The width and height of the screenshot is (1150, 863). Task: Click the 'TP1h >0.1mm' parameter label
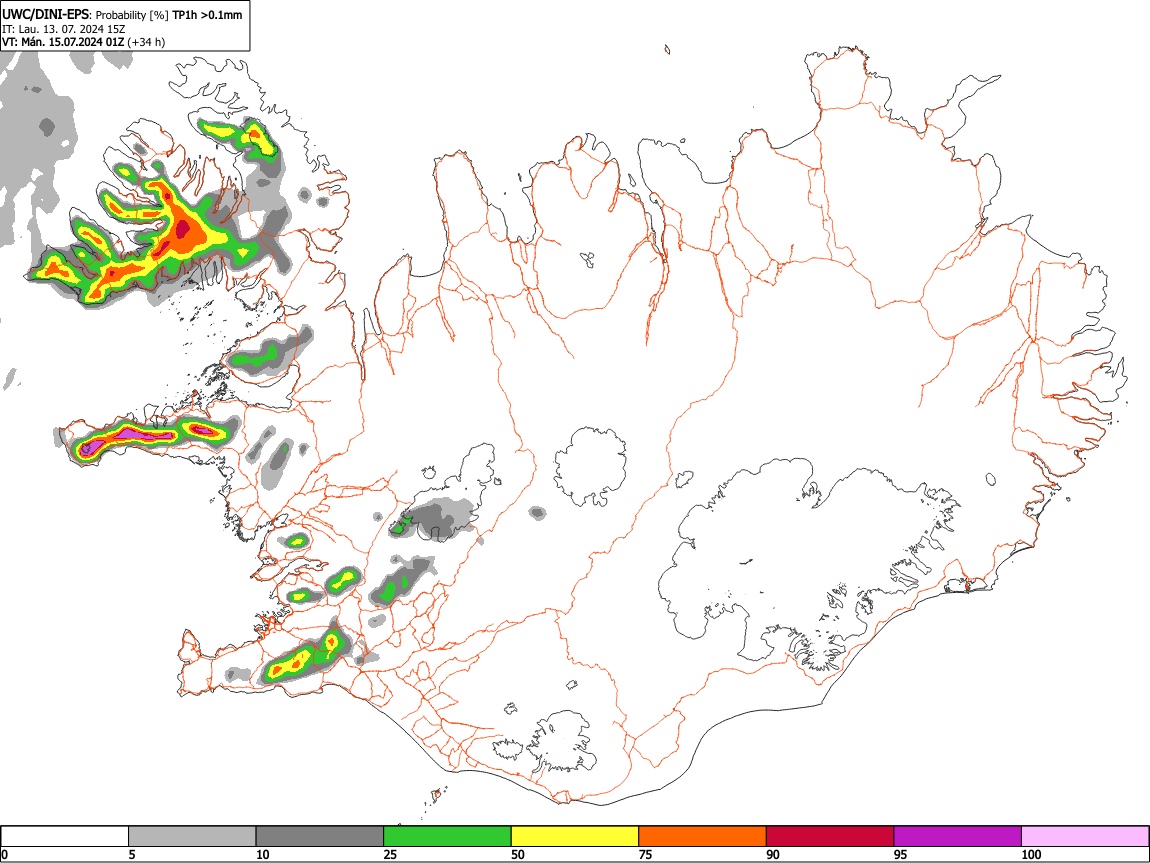(207, 15)
